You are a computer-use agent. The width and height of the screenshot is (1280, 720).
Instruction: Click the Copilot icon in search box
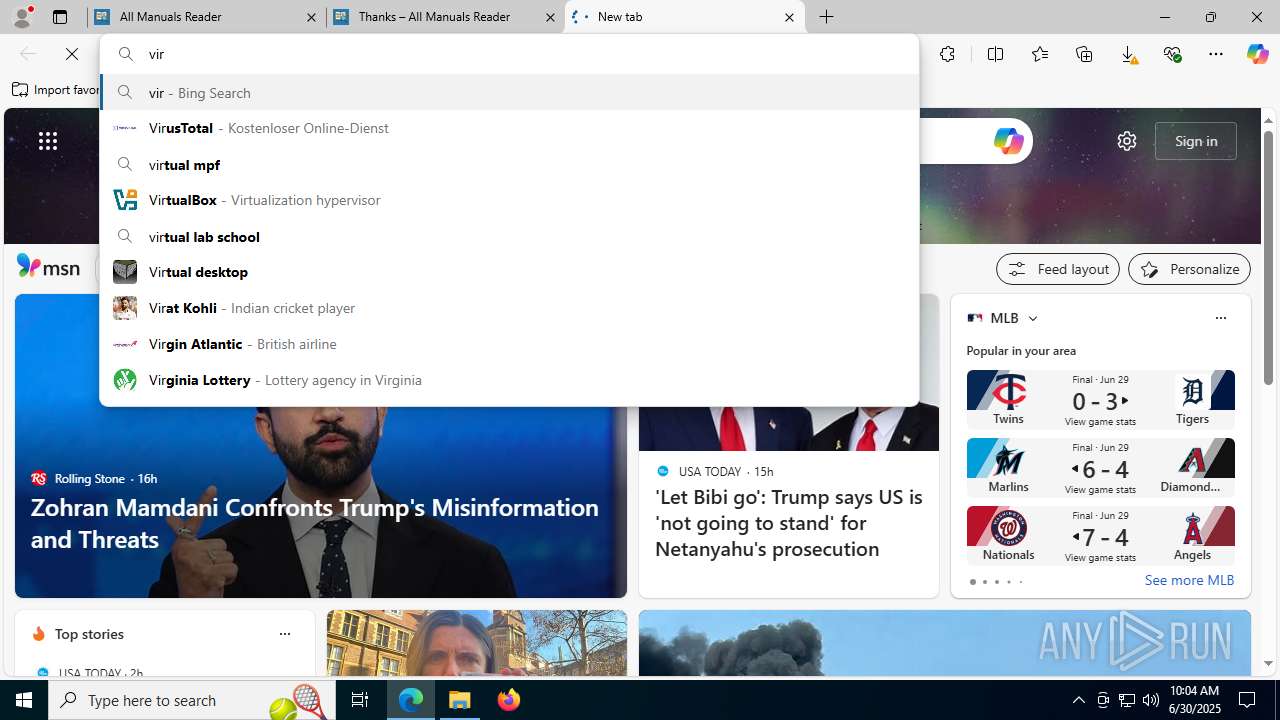pos(1008,141)
